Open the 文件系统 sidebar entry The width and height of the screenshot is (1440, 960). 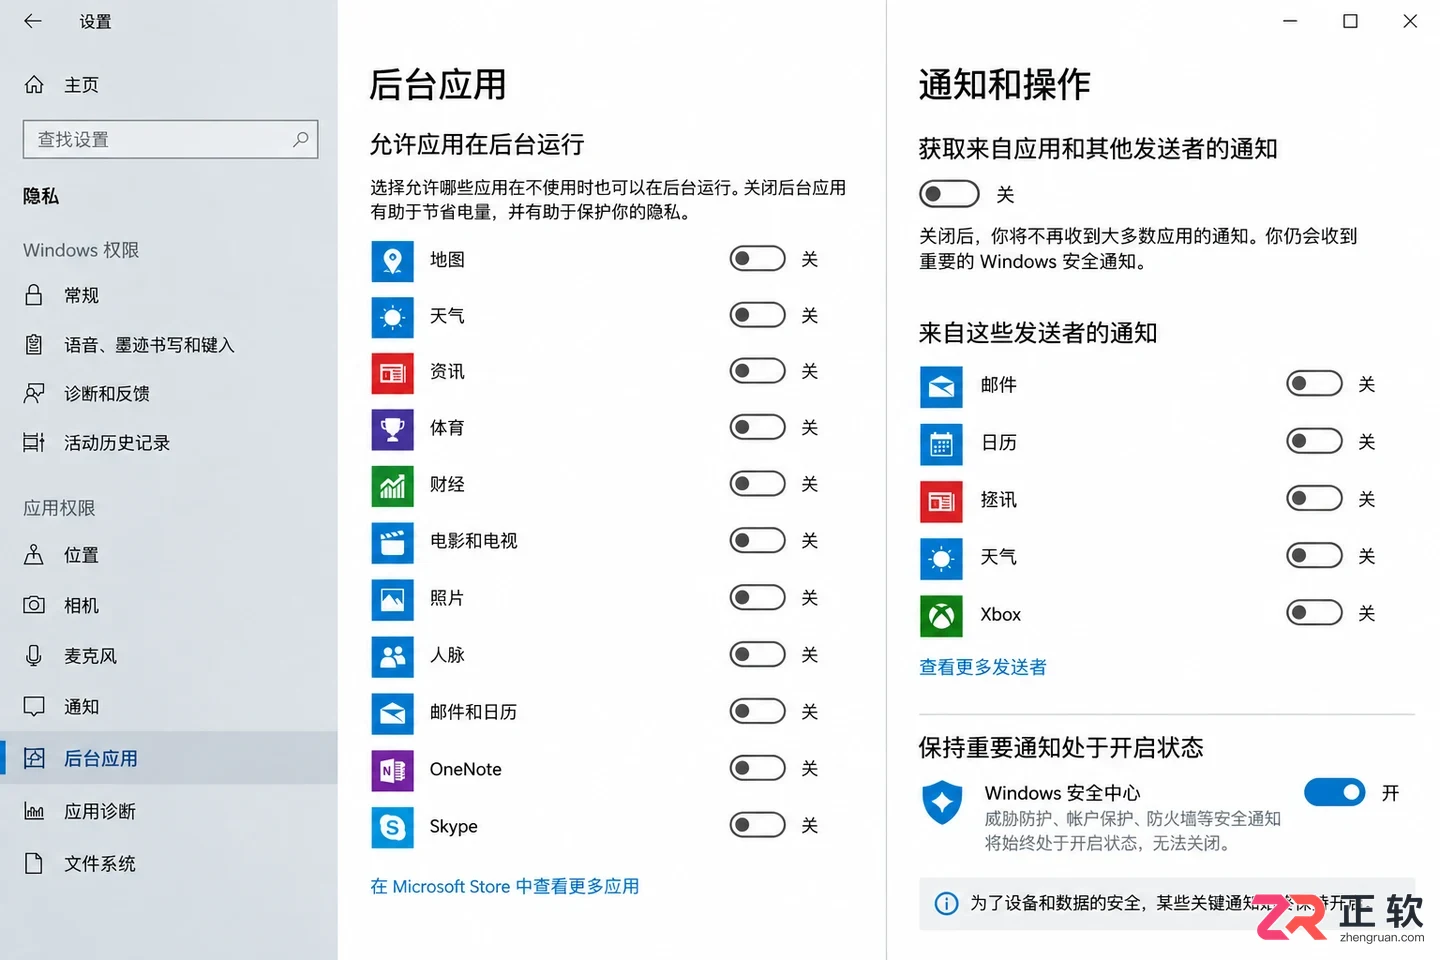pyautogui.click(x=169, y=863)
